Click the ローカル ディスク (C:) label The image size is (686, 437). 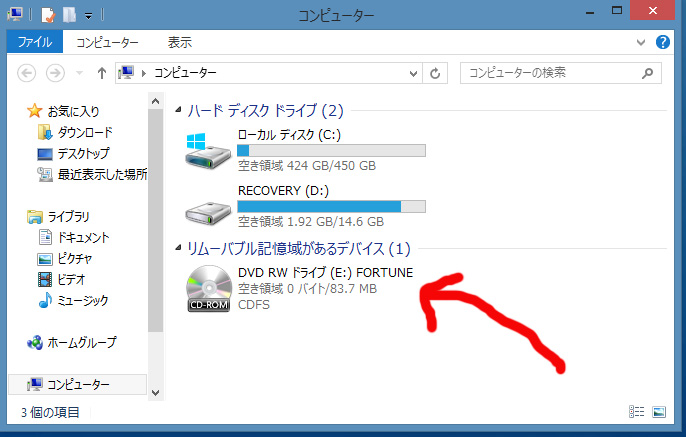click(x=289, y=135)
